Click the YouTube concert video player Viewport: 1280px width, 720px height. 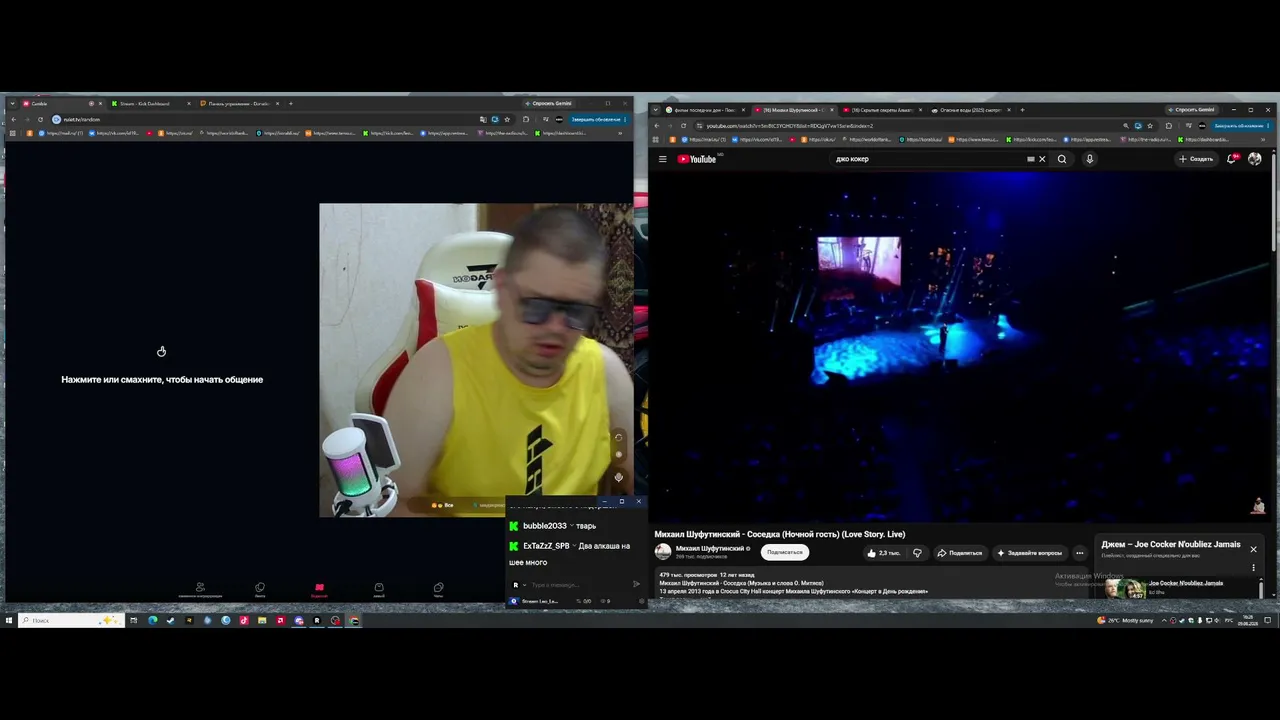(x=960, y=346)
